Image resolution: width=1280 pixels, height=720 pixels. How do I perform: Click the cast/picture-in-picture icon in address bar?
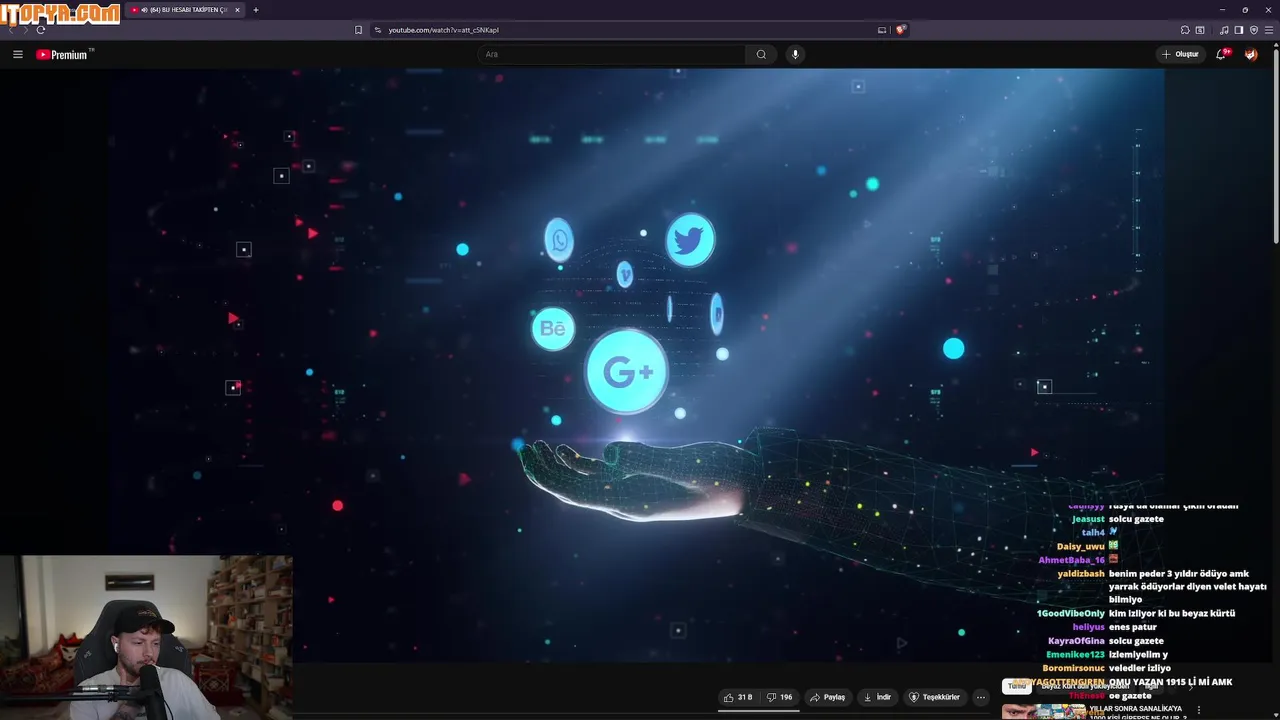882,30
